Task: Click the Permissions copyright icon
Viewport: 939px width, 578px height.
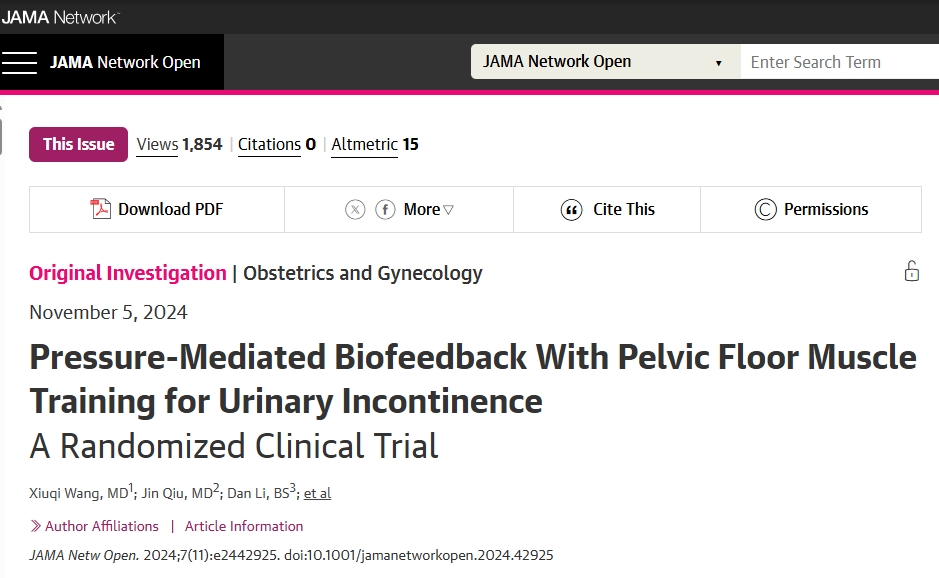Action: pos(765,210)
